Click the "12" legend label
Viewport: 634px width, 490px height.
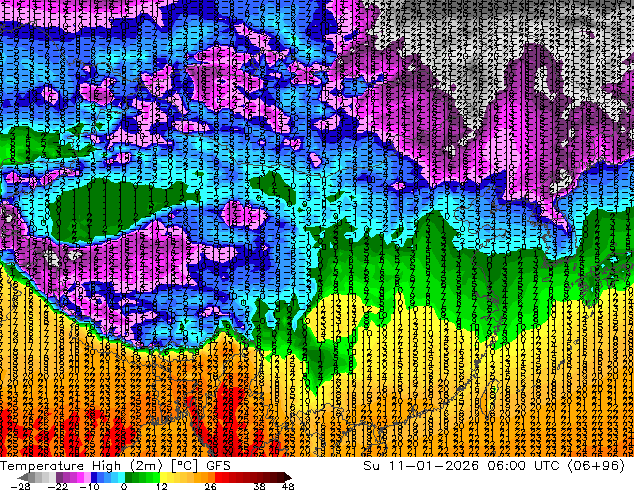pyautogui.click(x=162, y=486)
